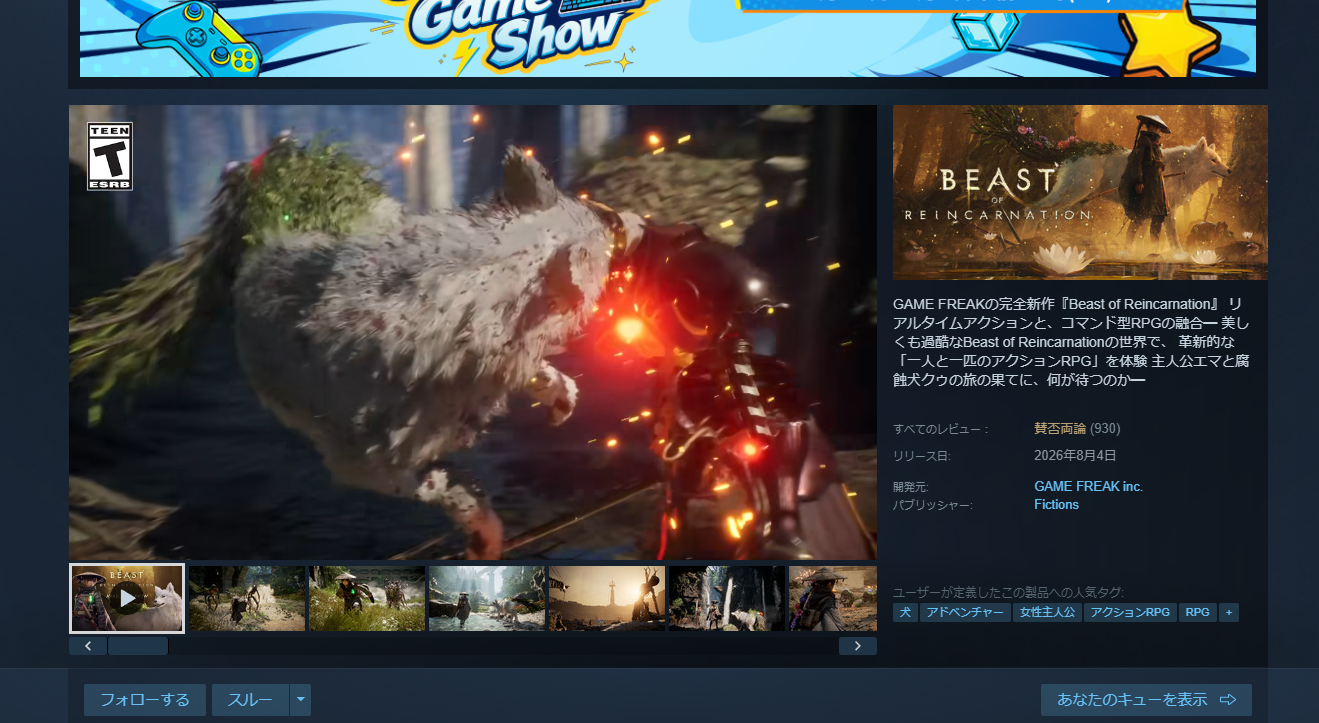Select the アクションRPG tag
Screen dimensions: 1319x723
click(1130, 612)
